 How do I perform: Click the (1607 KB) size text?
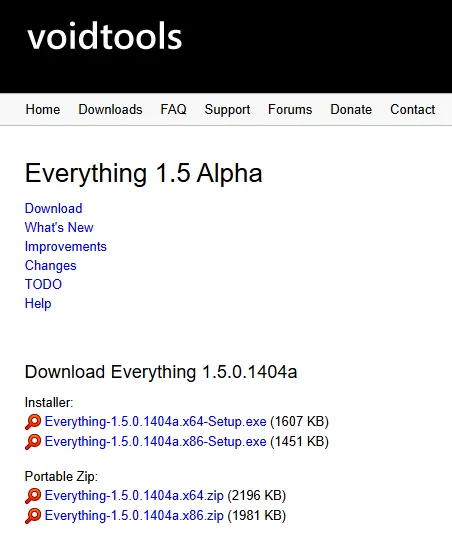pos(299,422)
